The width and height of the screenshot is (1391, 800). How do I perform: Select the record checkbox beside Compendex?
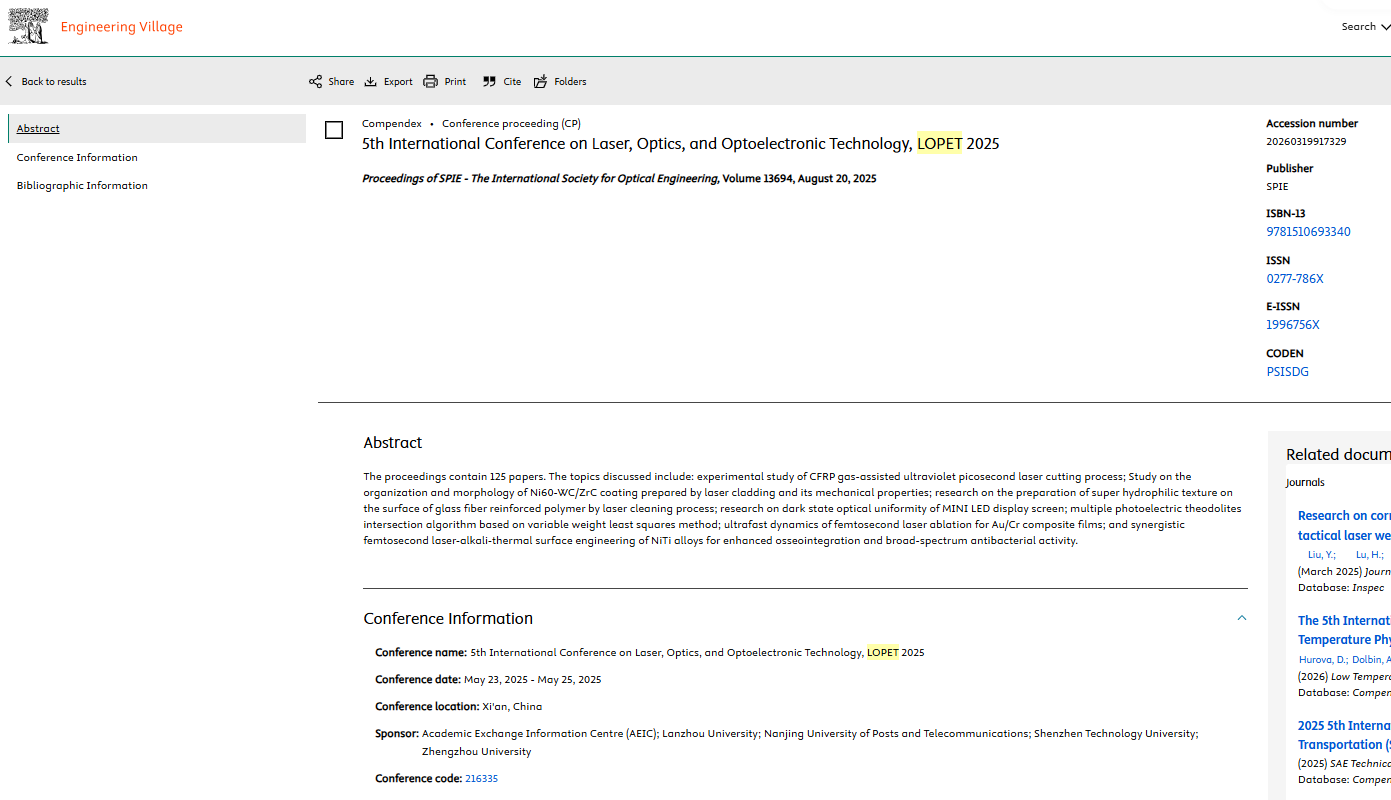coord(334,130)
